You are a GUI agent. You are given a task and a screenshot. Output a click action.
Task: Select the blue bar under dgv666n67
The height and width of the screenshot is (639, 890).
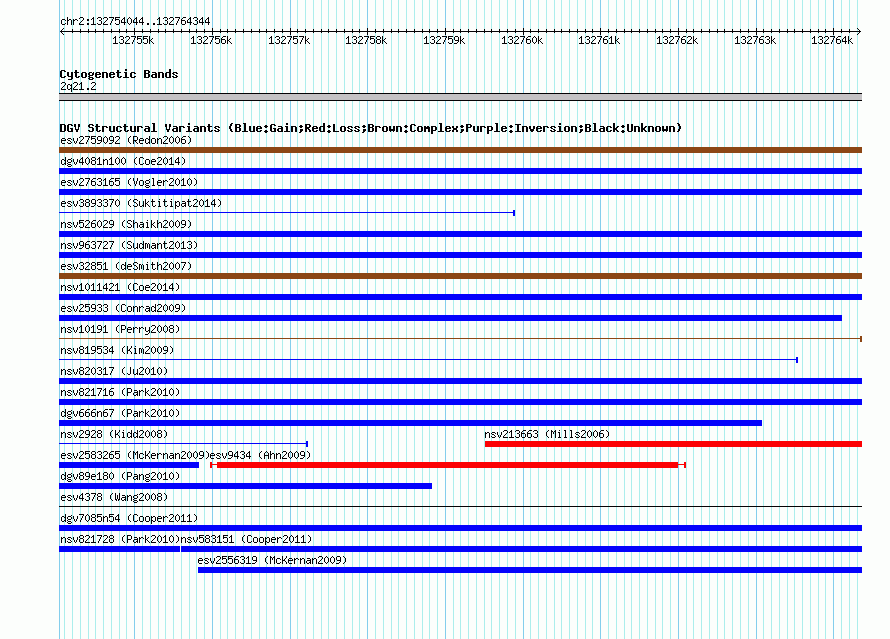tap(410, 423)
